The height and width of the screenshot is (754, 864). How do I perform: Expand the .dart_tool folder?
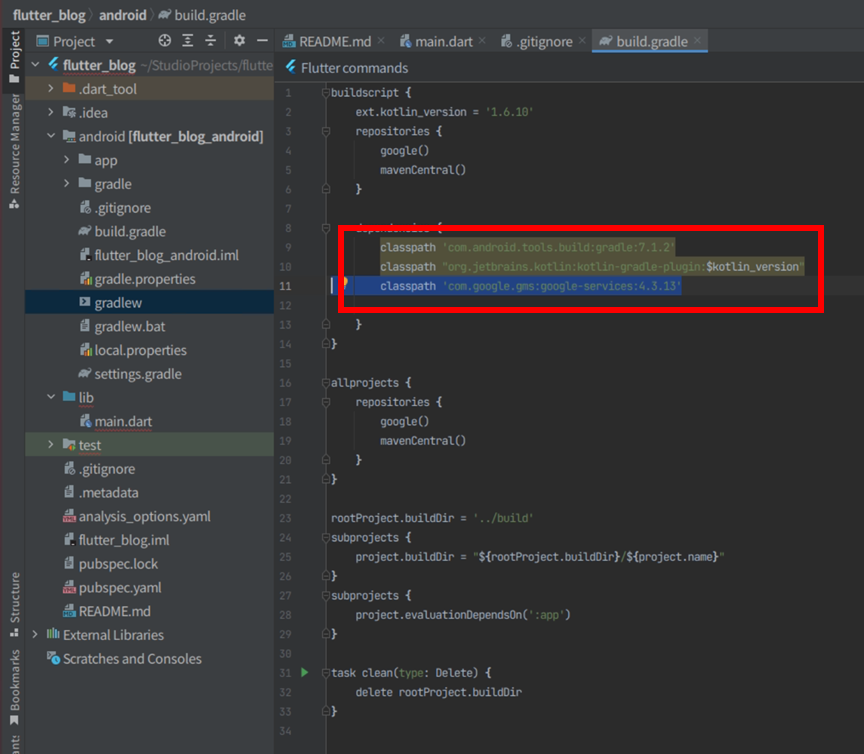51,88
